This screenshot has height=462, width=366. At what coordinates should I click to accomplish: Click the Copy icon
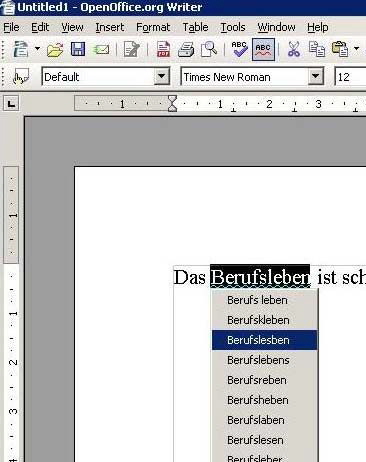tap(316, 49)
